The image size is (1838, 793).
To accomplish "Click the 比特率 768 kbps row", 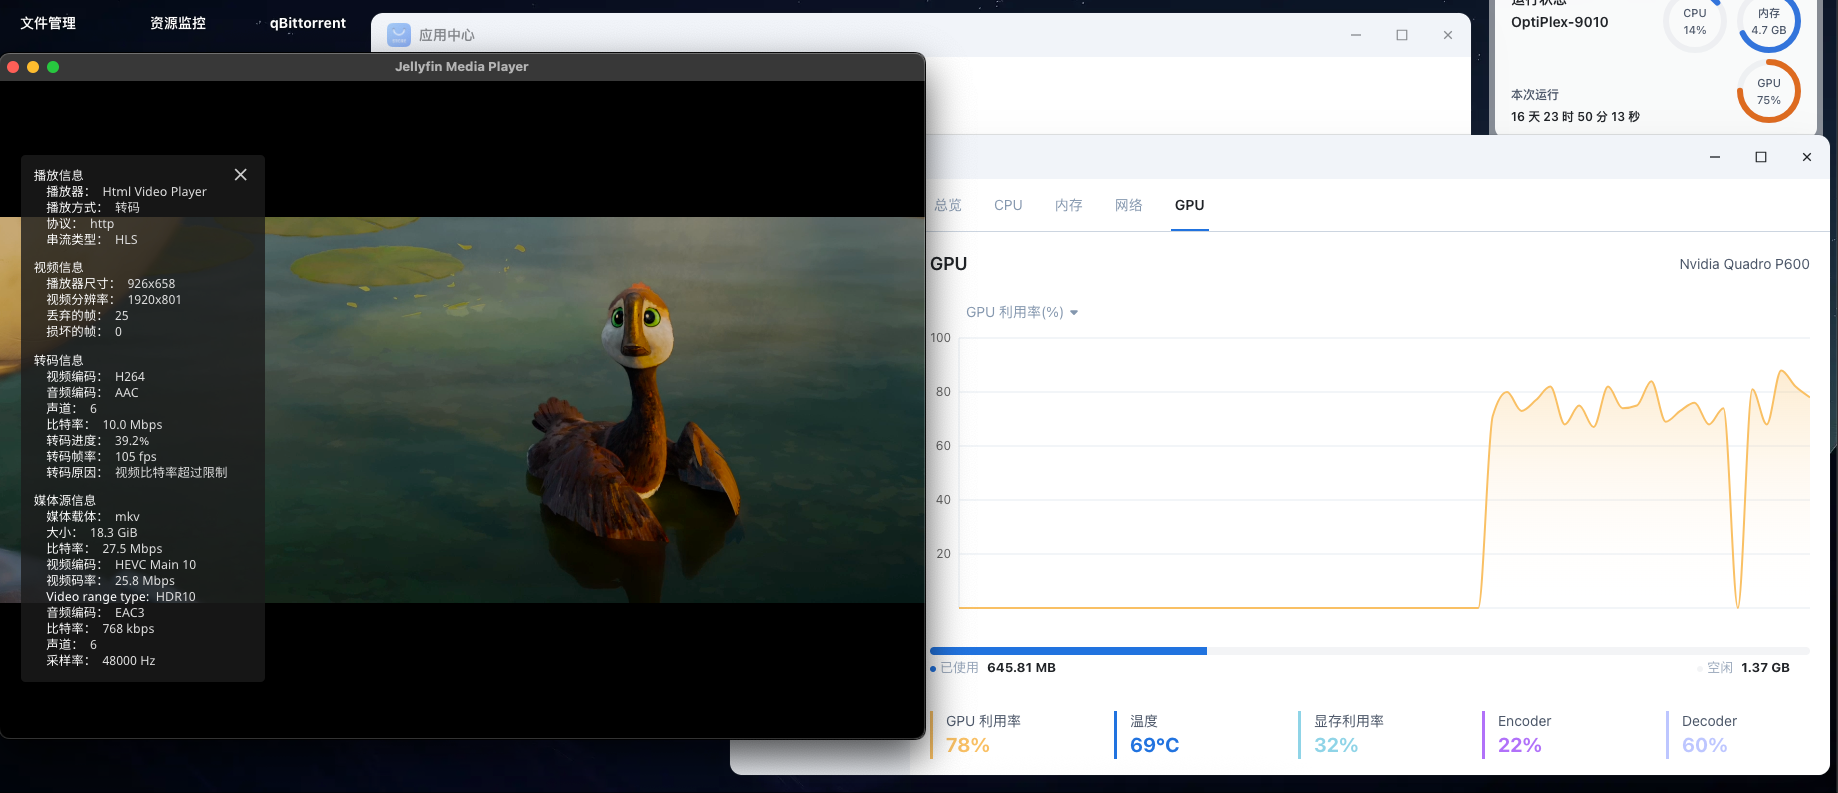I will point(100,629).
